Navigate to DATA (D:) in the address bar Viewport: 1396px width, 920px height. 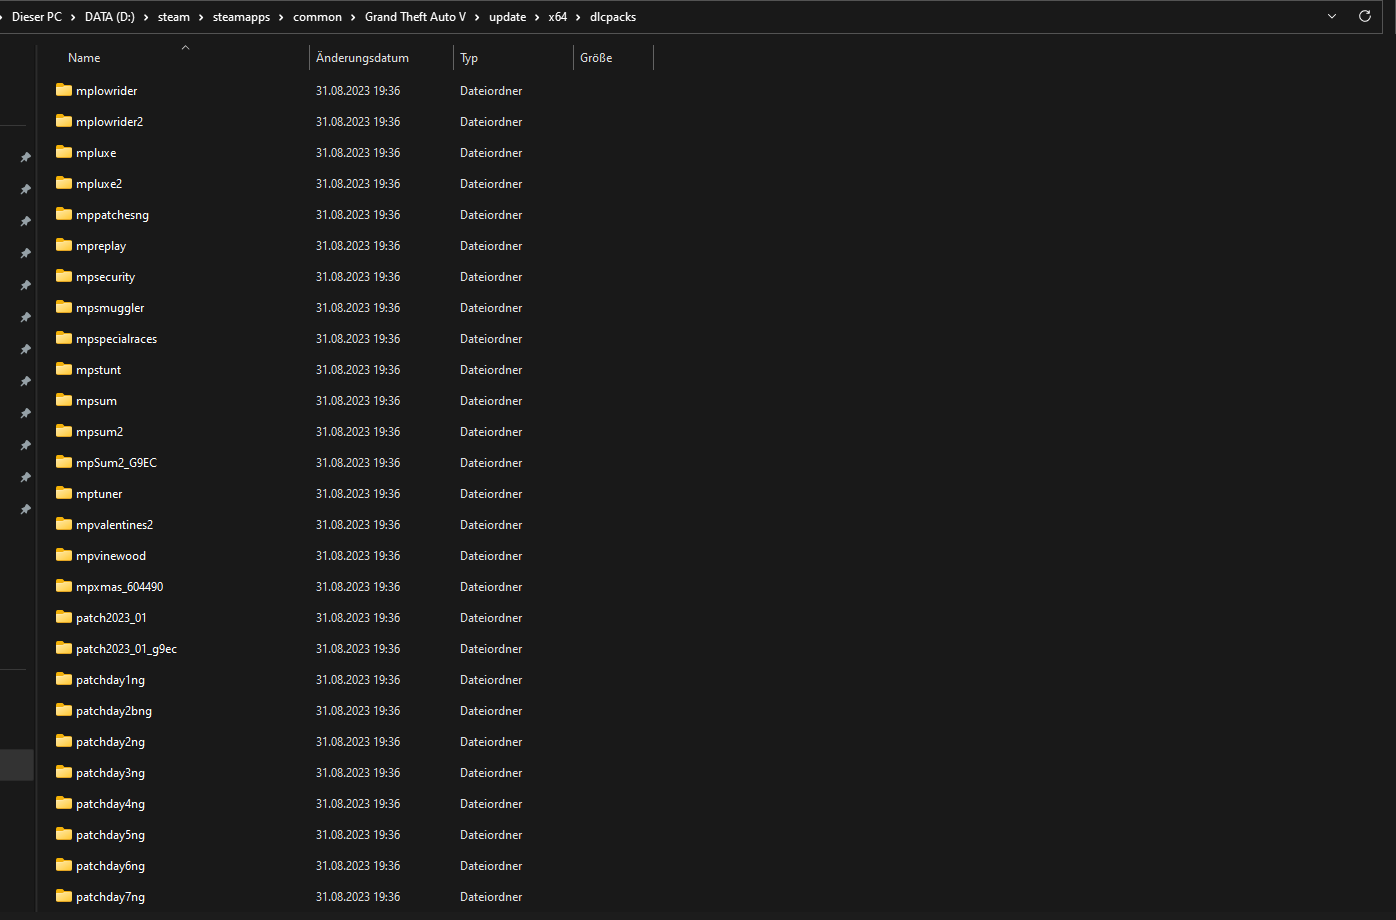111,17
